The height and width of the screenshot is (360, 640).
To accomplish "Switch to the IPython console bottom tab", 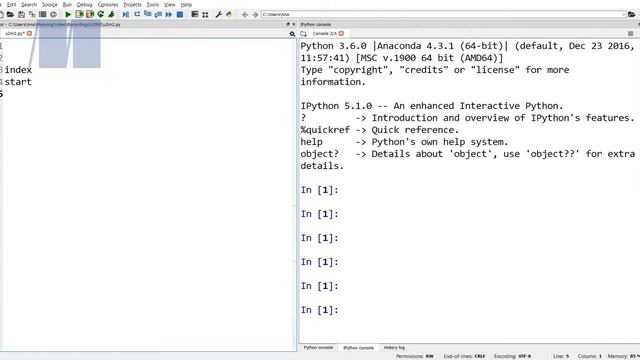I will click(358, 348).
